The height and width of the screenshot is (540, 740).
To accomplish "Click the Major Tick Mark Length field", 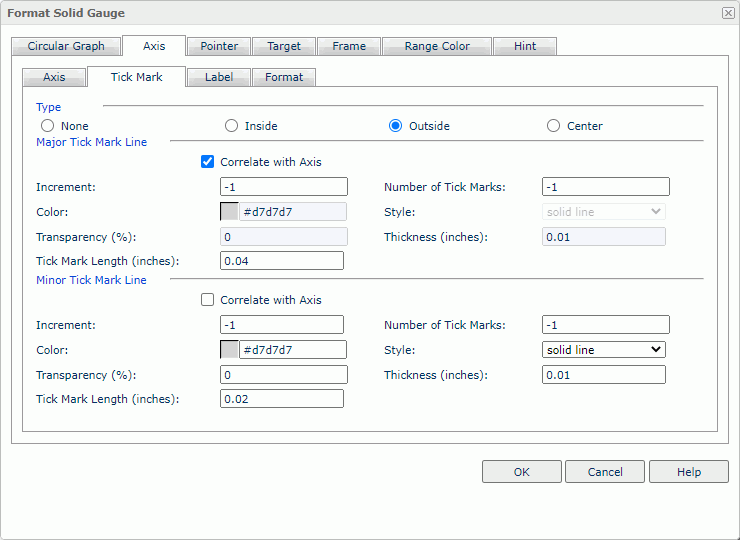I will coord(282,261).
